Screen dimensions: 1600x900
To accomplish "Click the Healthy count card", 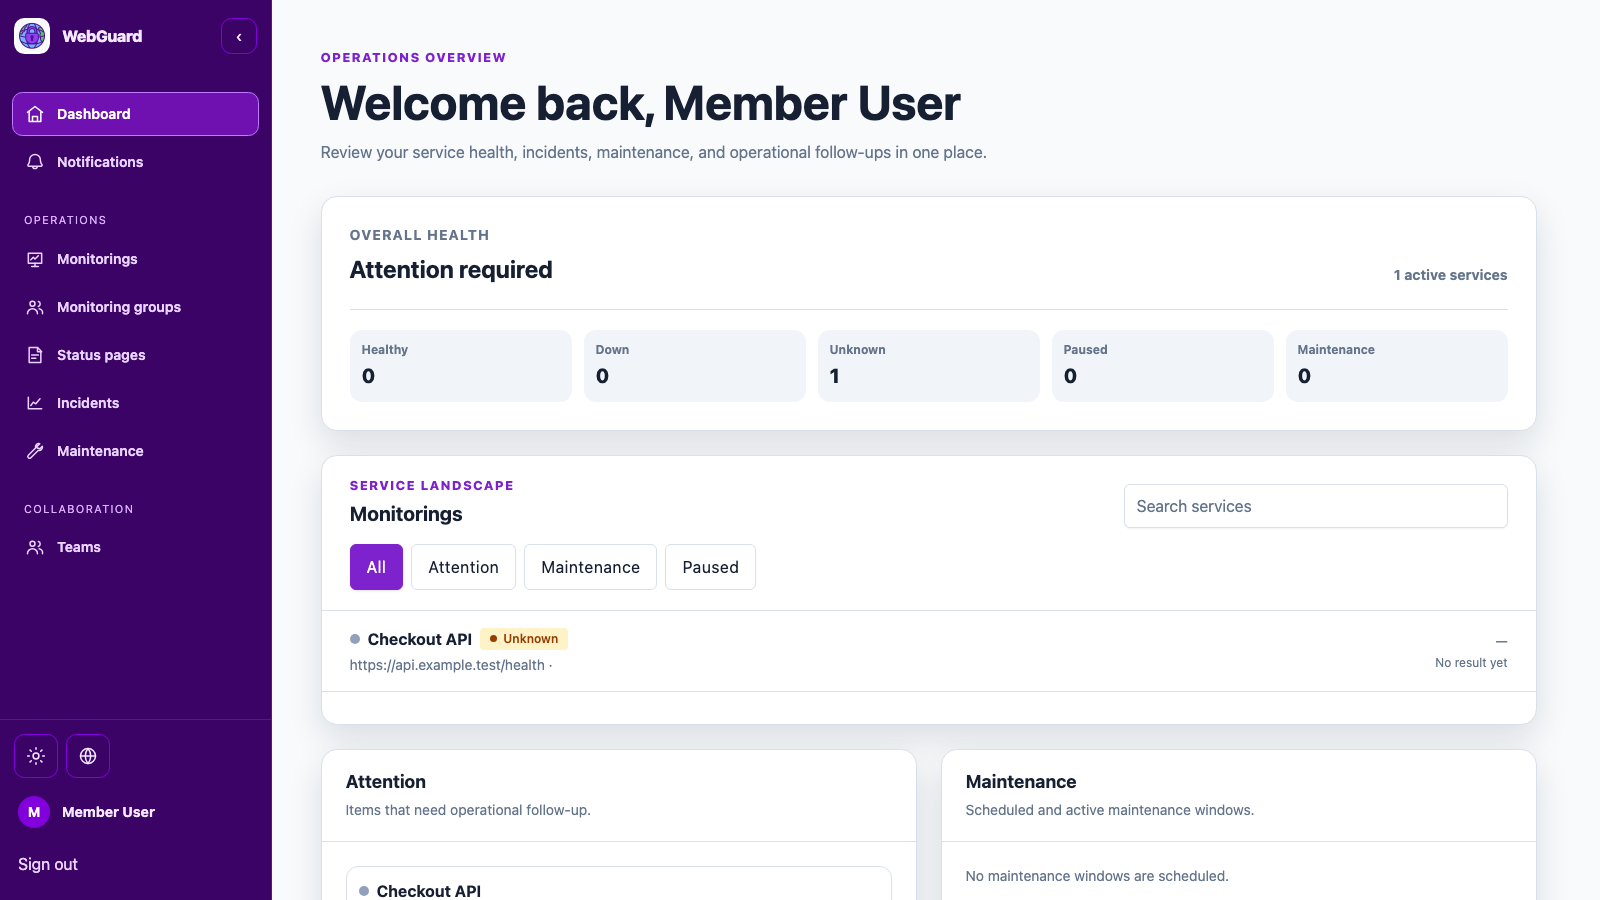I will point(461,366).
